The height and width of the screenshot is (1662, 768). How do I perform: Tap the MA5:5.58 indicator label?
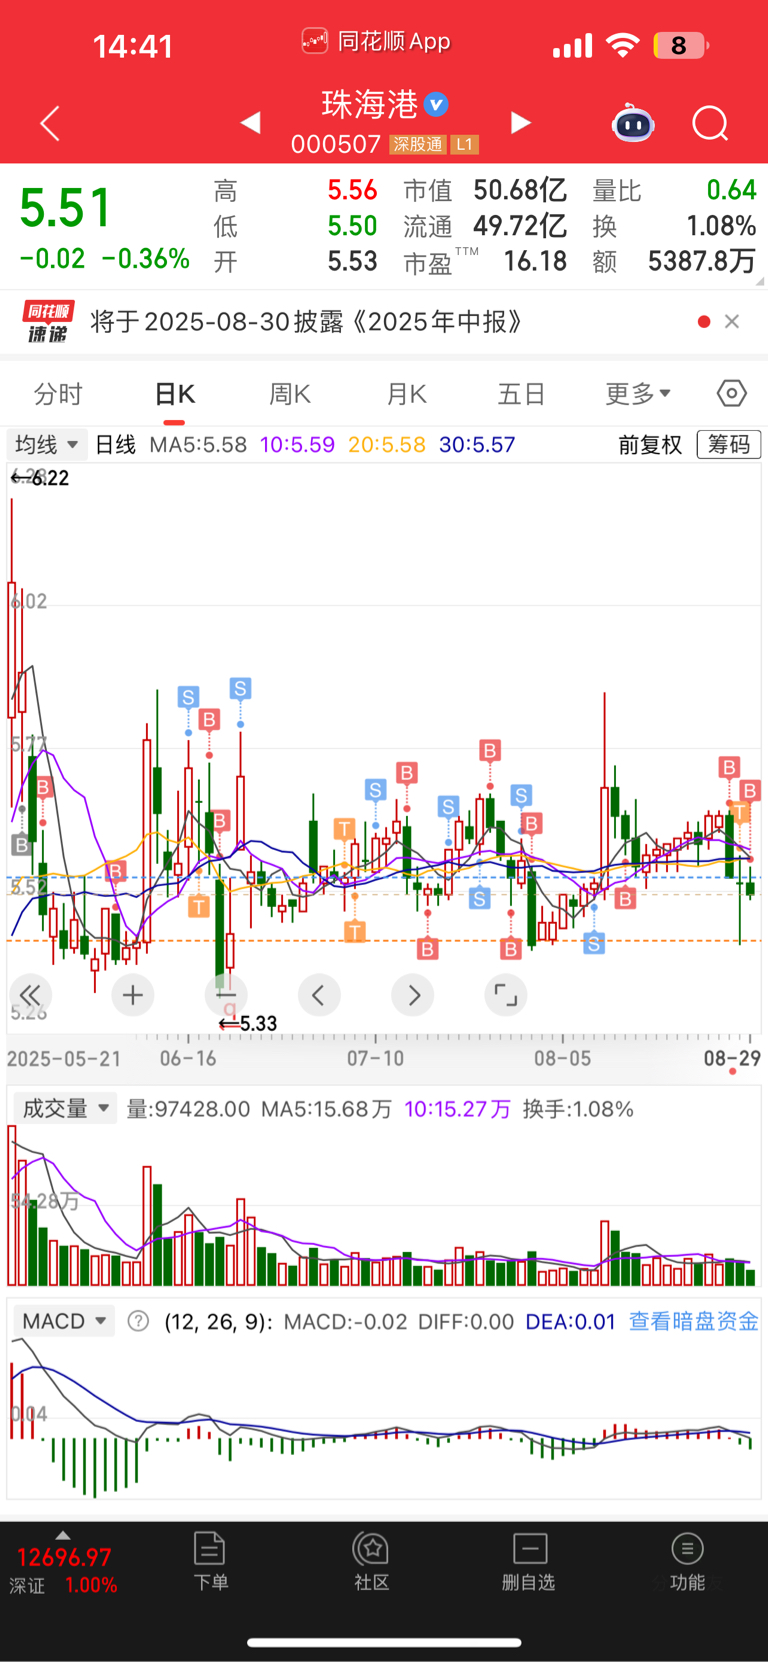point(198,444)
